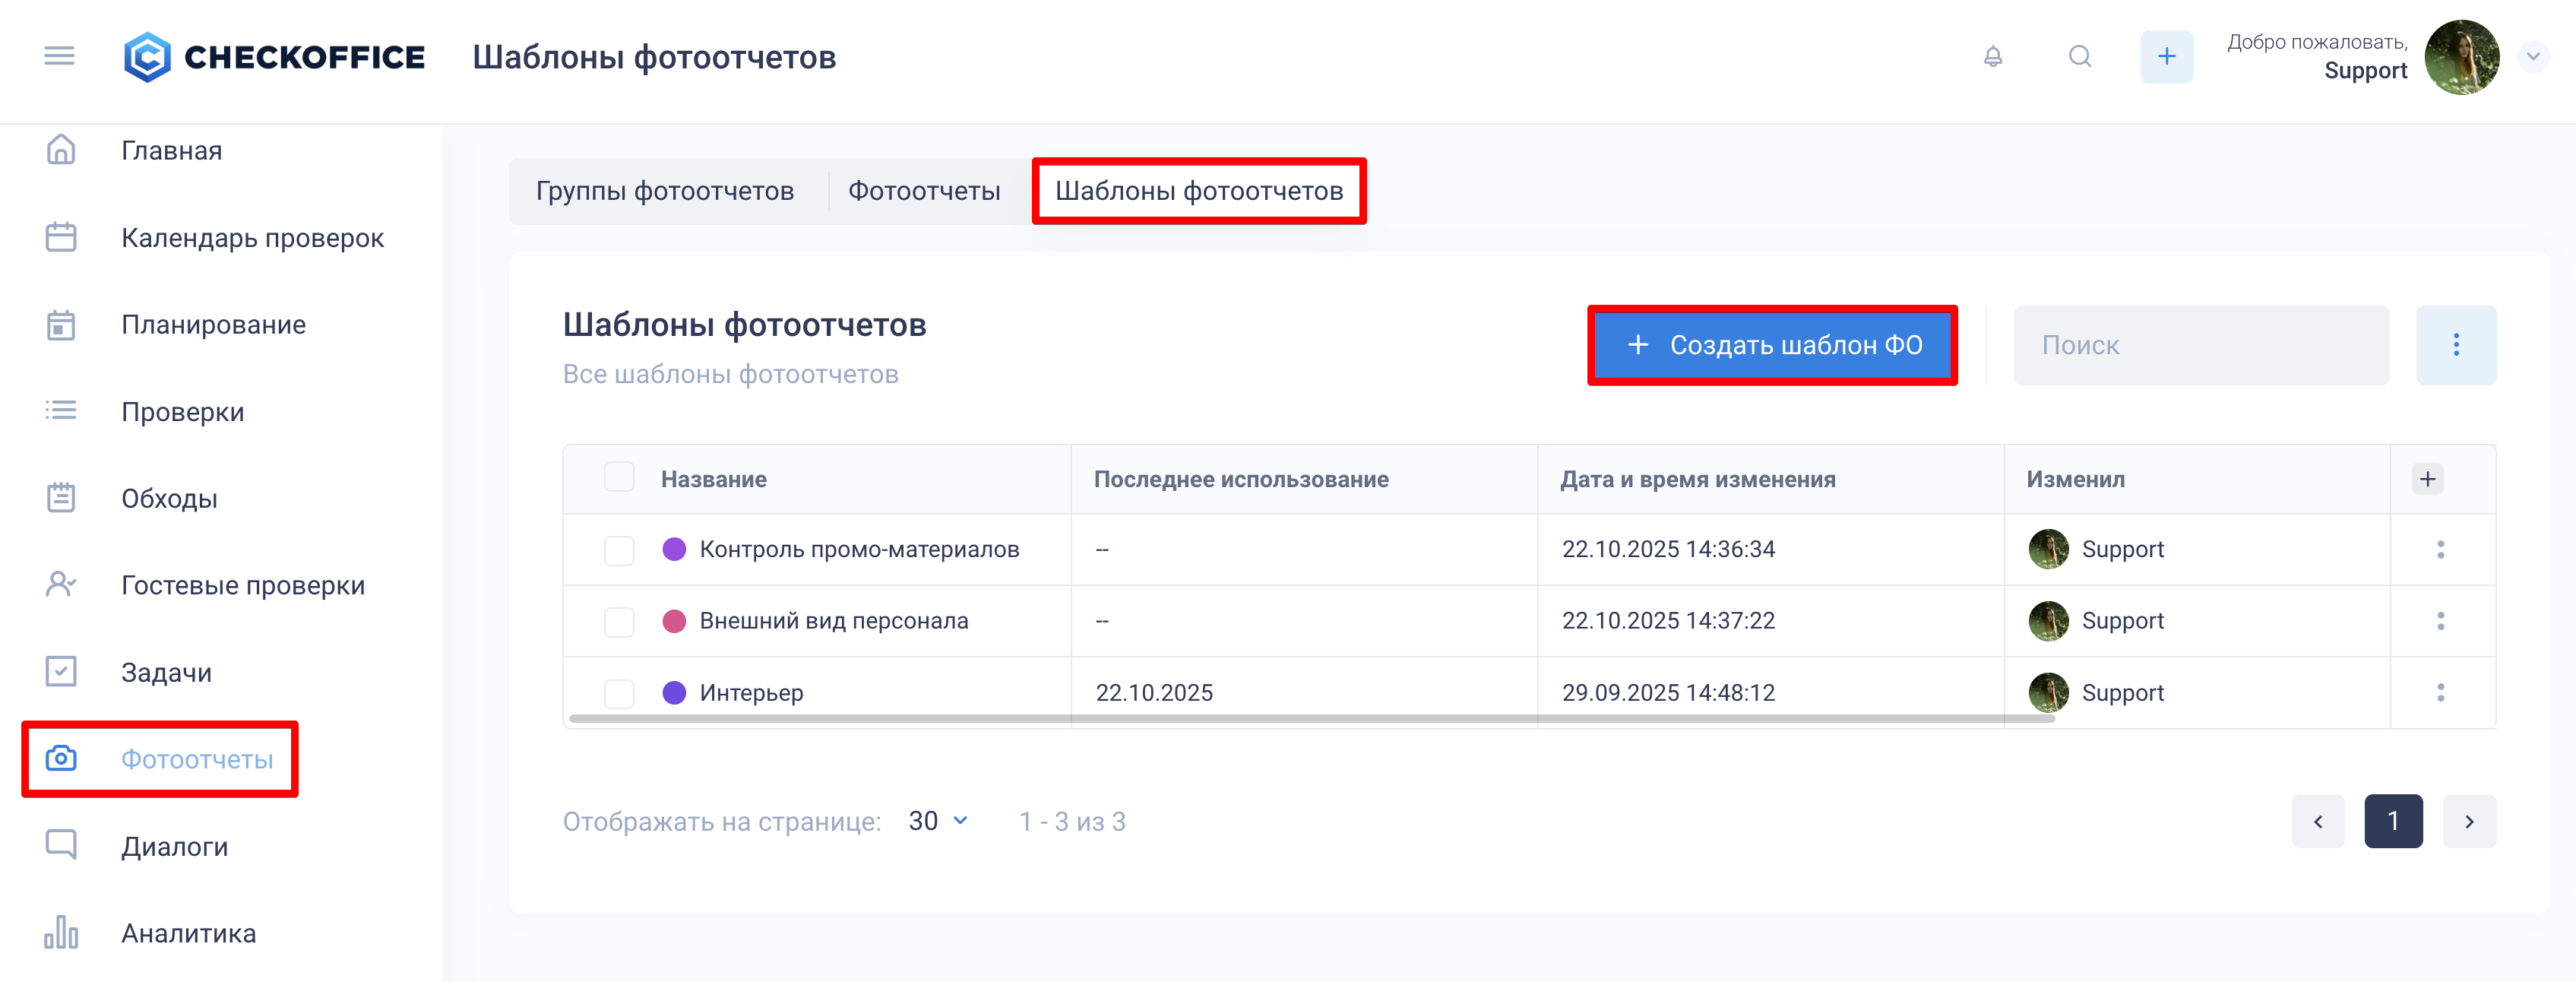This screenshot has height=982, width=2576.
Task: Click the add column plus icon
Action: point(2427,479)
